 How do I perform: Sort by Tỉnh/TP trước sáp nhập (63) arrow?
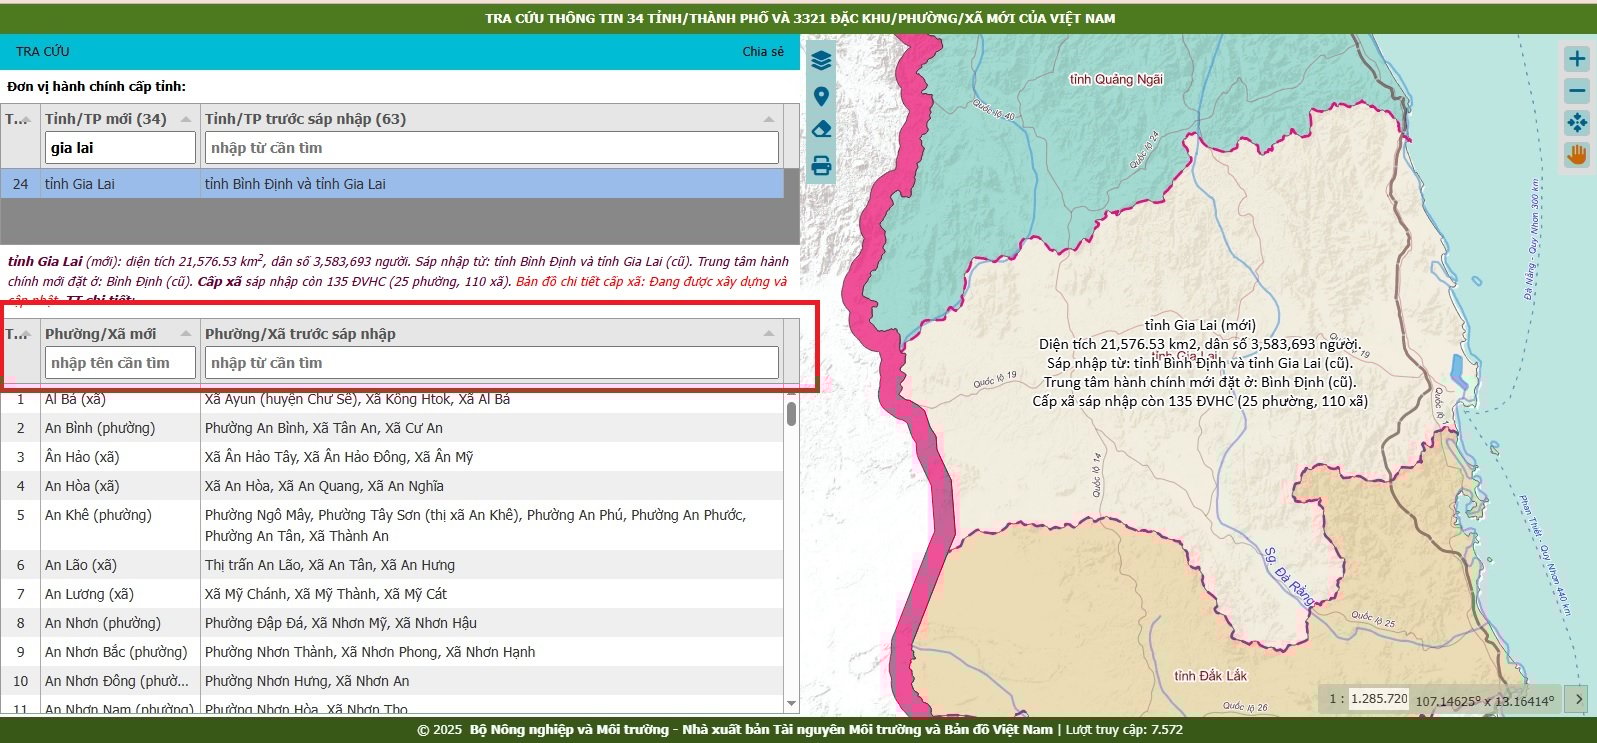point(768,119)
